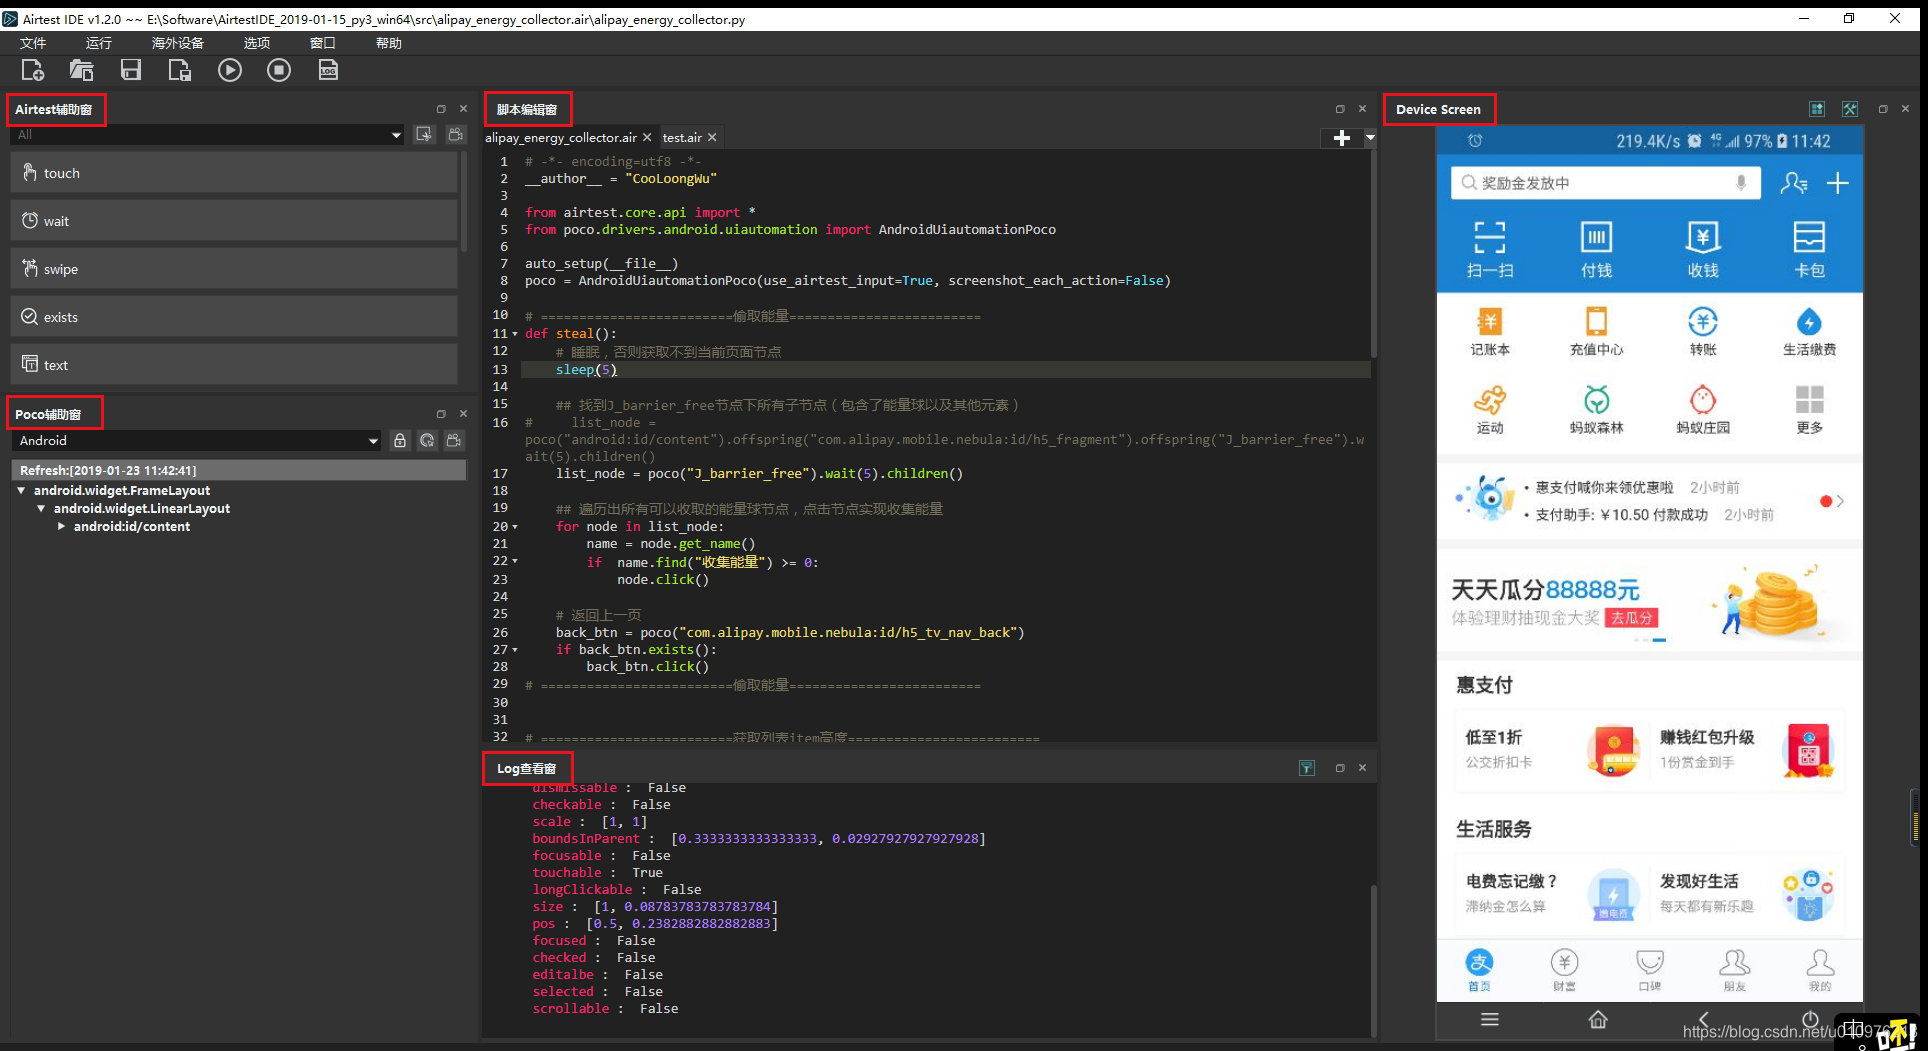Toggle the Poco lock inspect icon
1928x1051 pixels.
[400, 441]
